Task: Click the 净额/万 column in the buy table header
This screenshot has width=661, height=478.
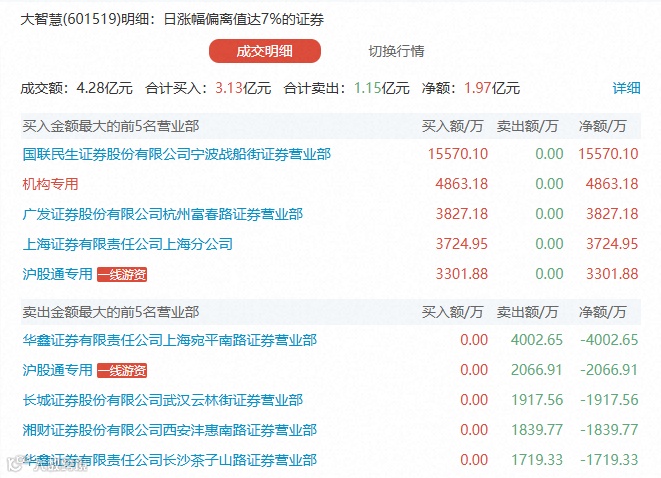Action: [602, 126]
